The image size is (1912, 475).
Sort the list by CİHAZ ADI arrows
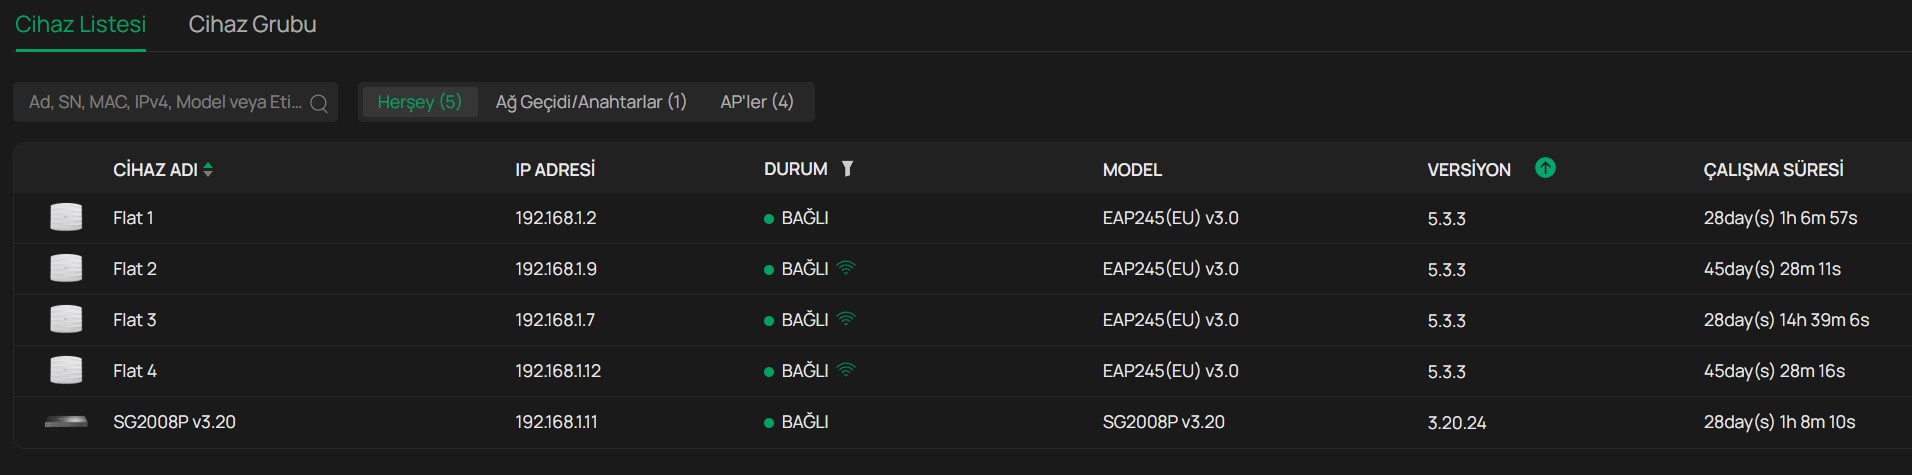[x=208, y=170]
